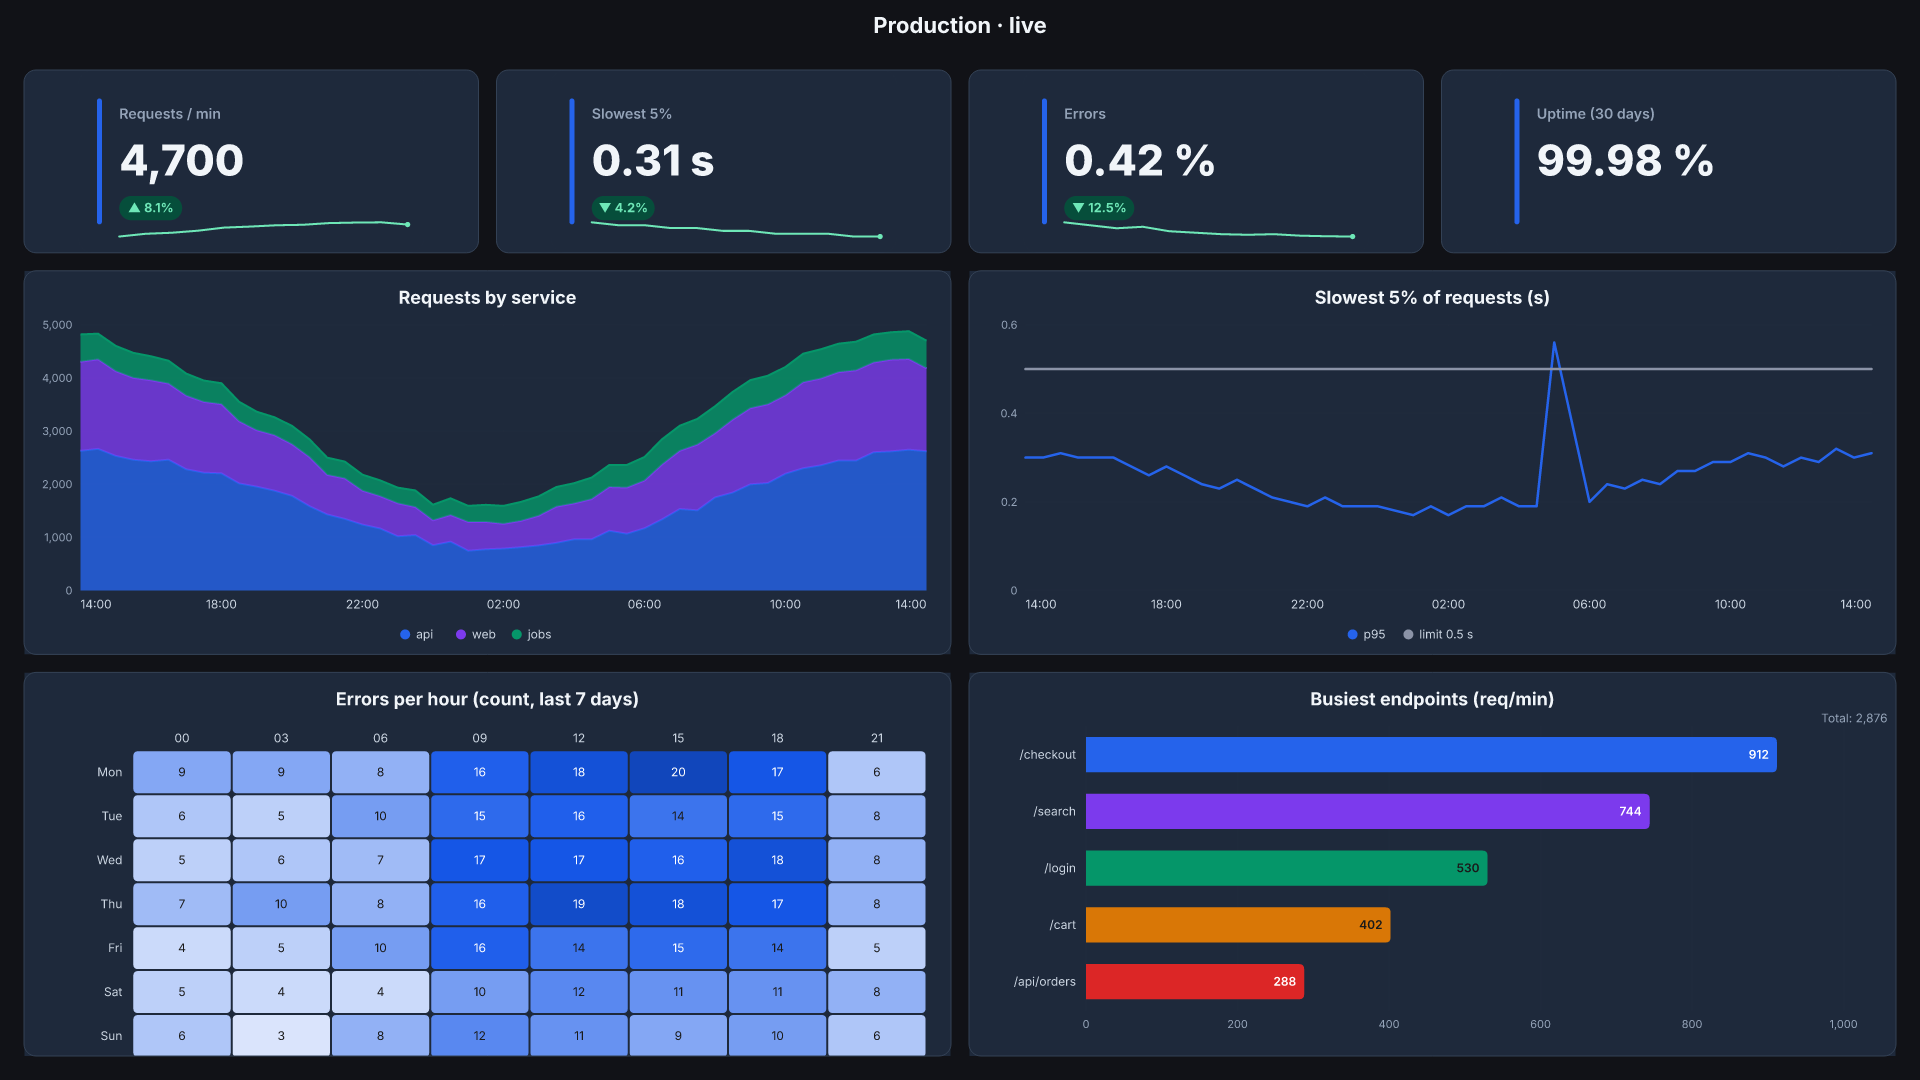Click the Uptime (30 days) label
This screenshot has width=1920, height=1080.
coord(1595,114)
